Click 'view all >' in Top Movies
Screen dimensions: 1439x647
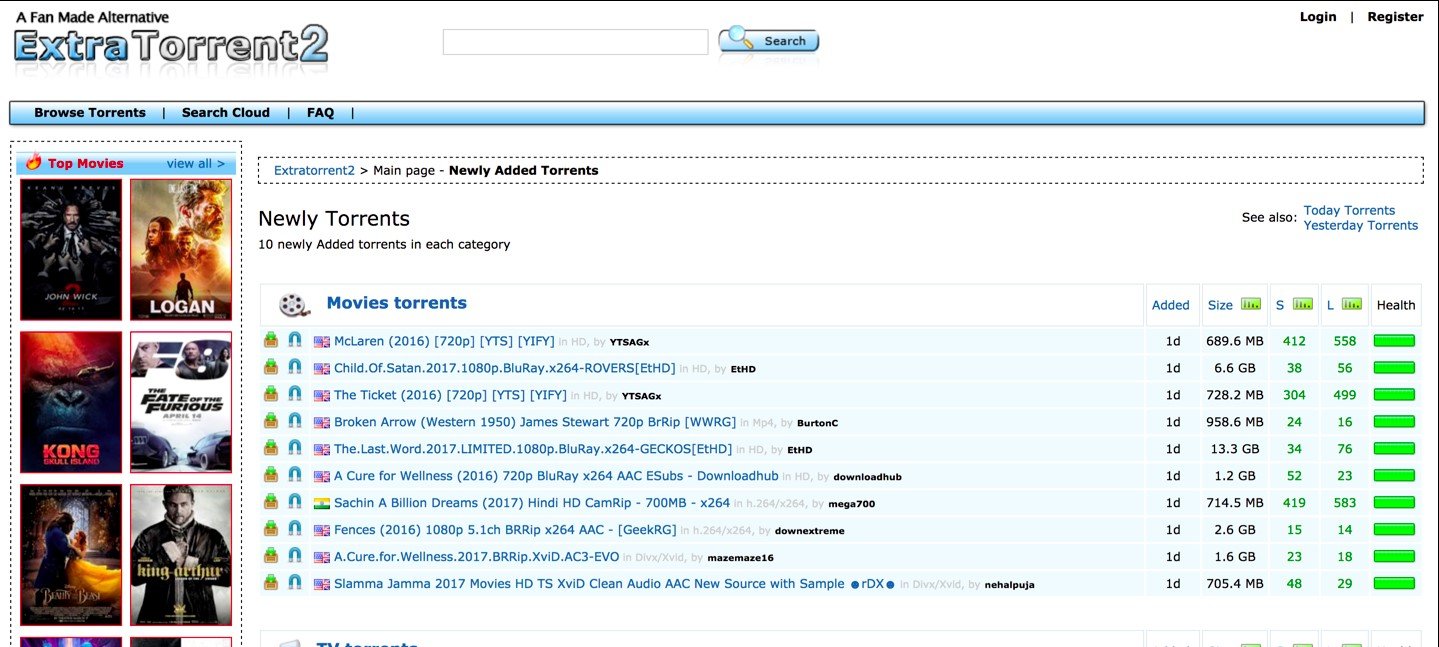tap(196, 164)
